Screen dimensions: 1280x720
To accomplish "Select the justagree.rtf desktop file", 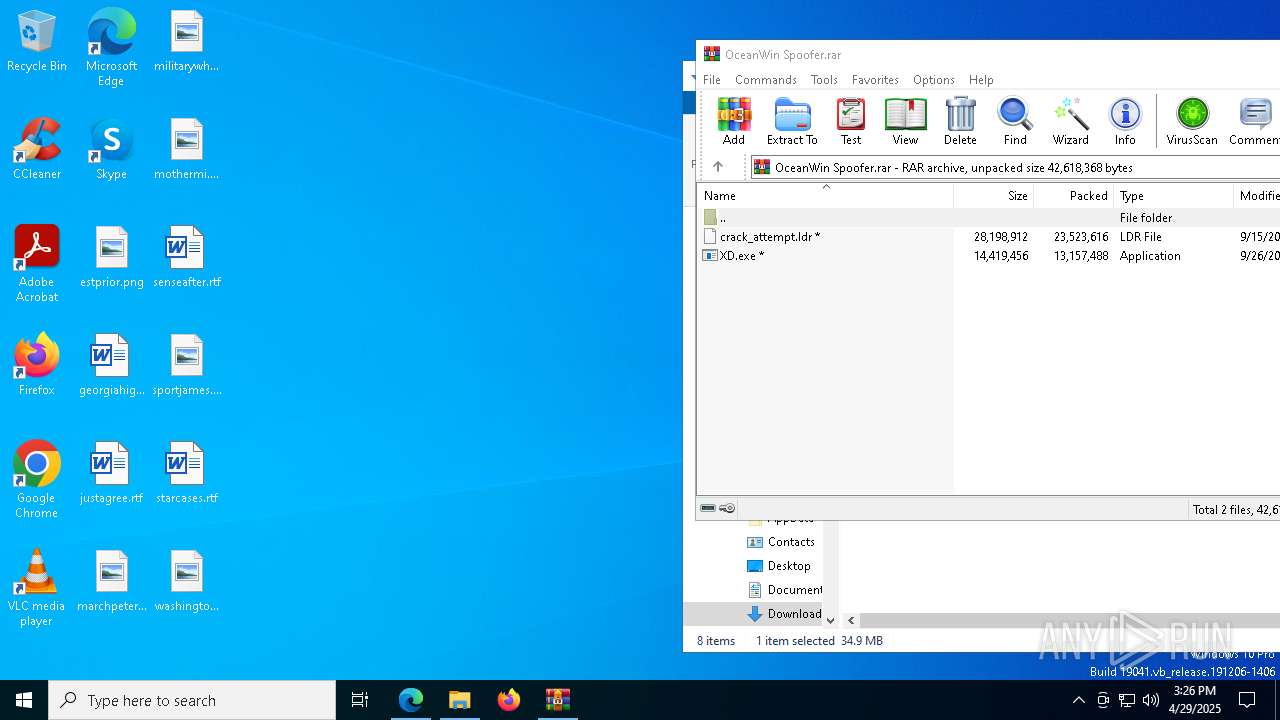I will click(x=111, y=473).
